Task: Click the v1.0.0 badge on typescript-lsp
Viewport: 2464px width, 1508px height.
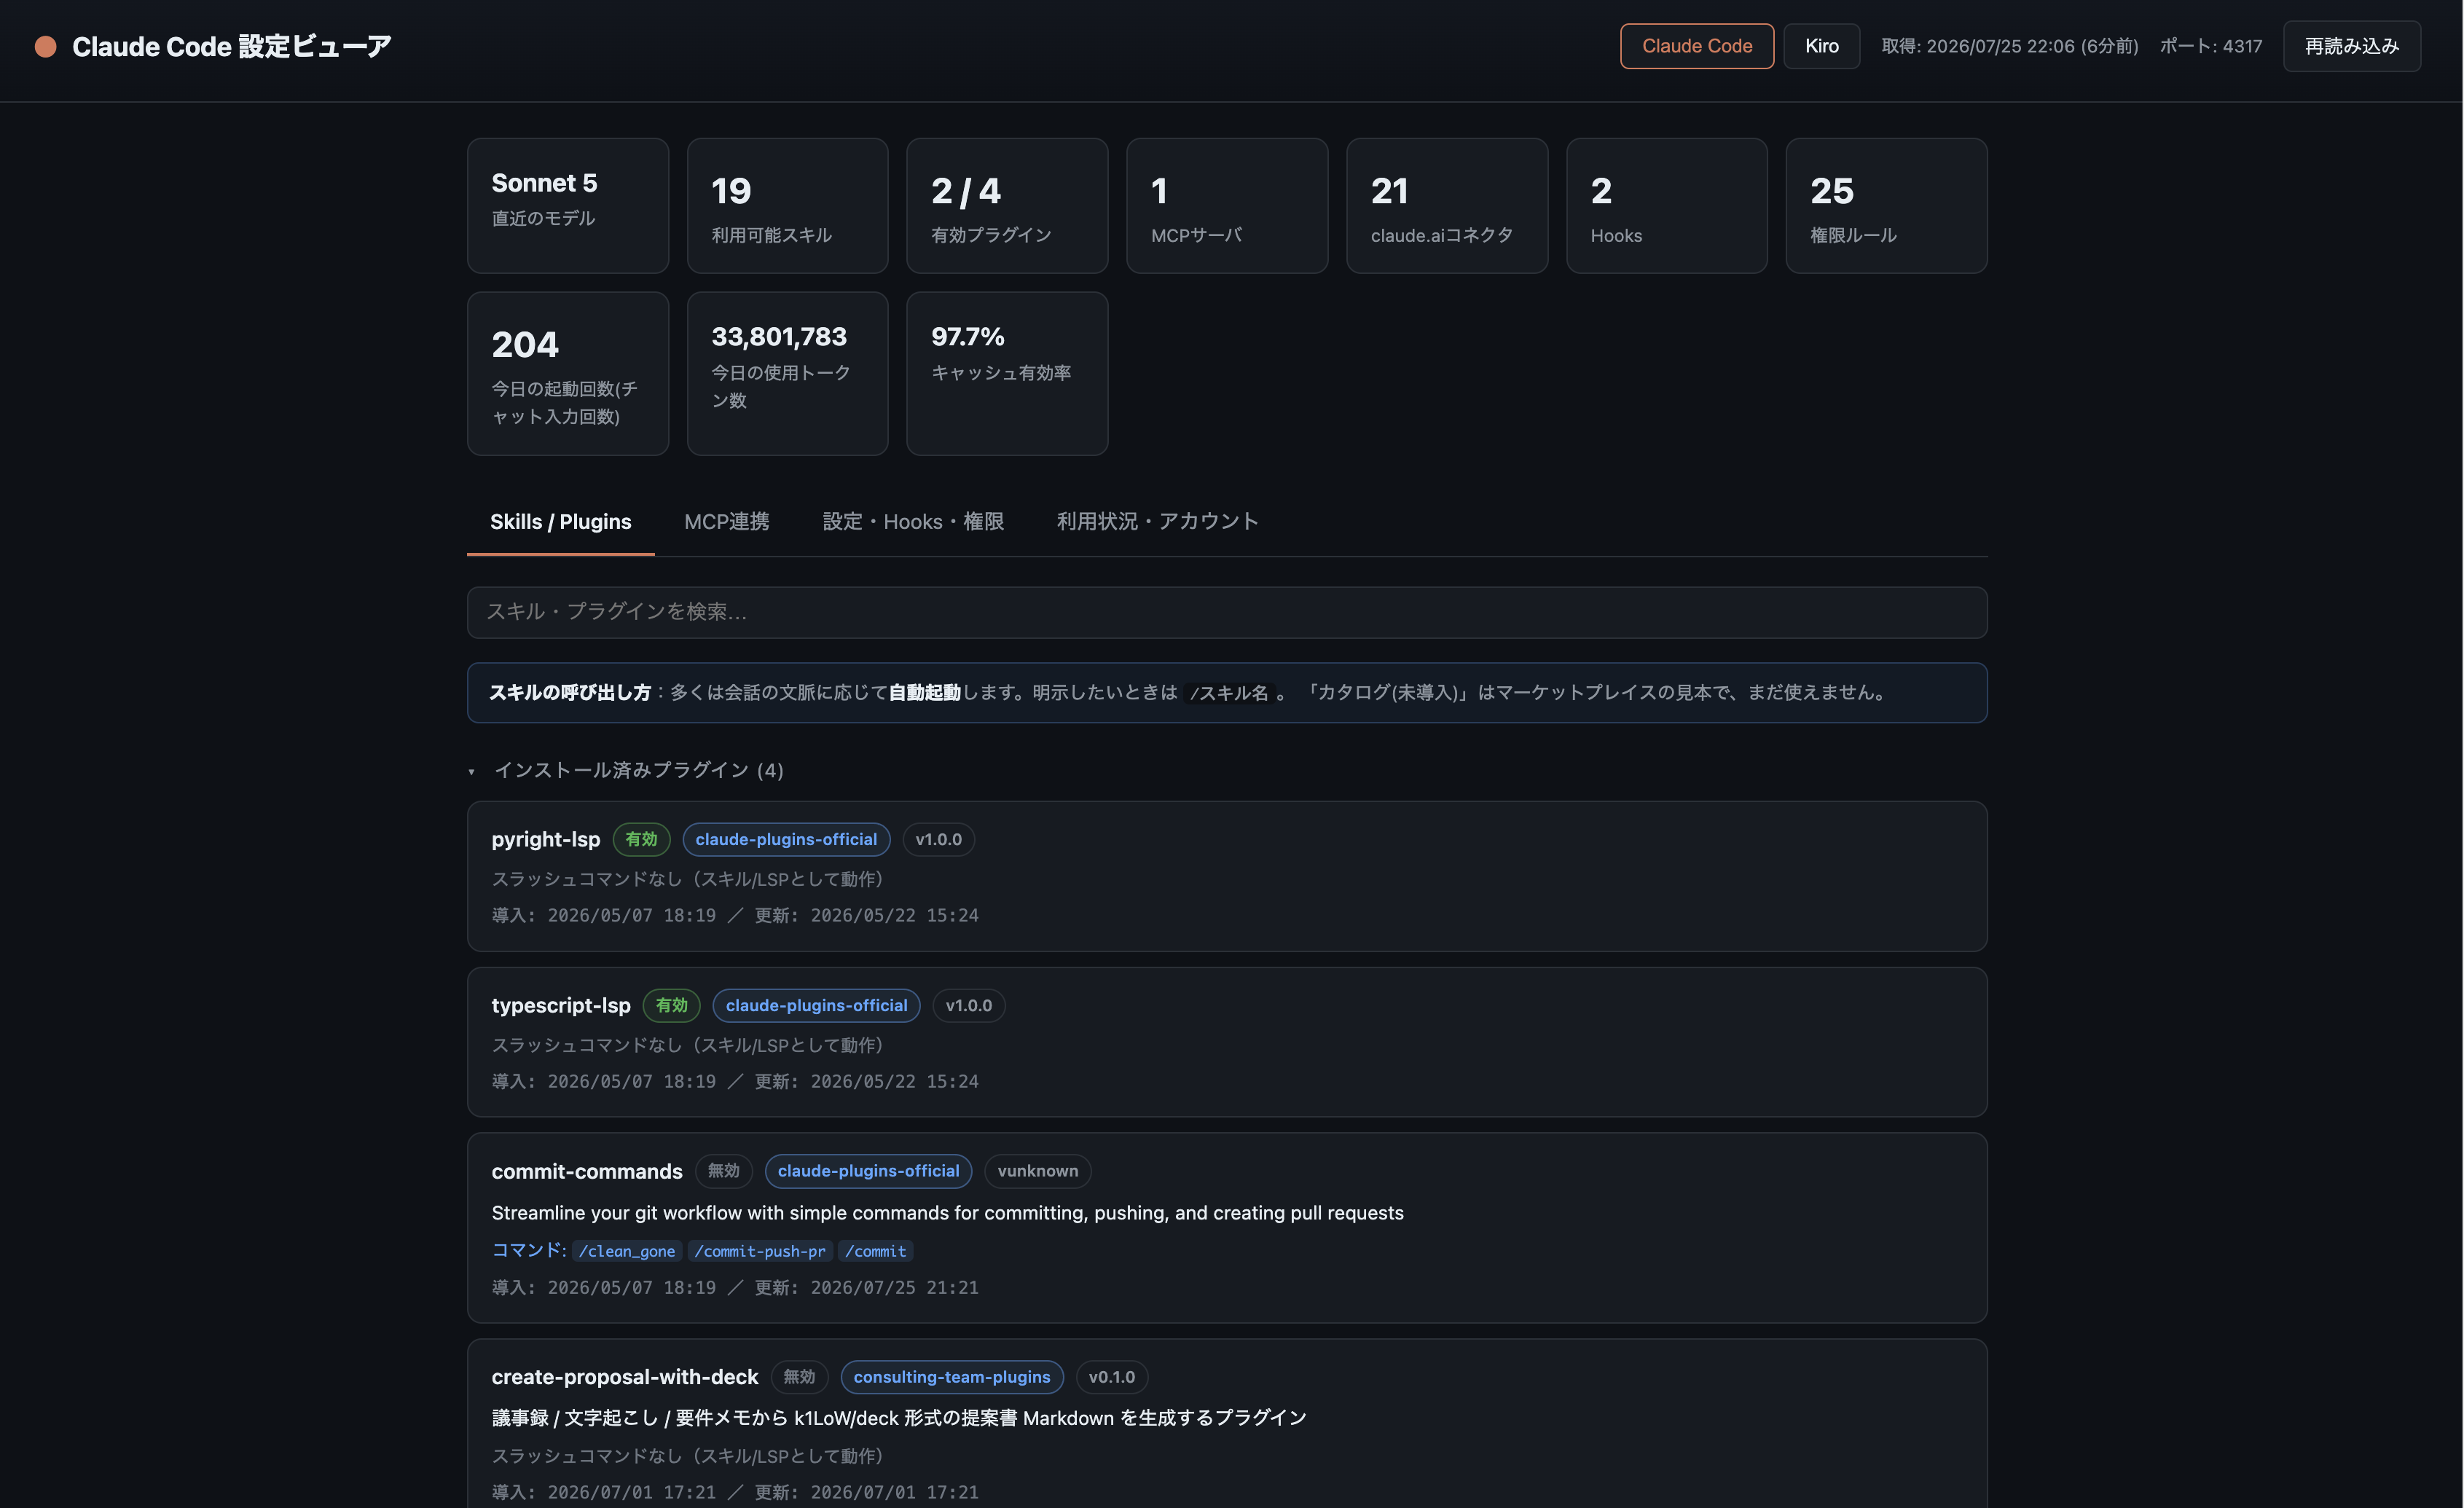Action: 968,1005
